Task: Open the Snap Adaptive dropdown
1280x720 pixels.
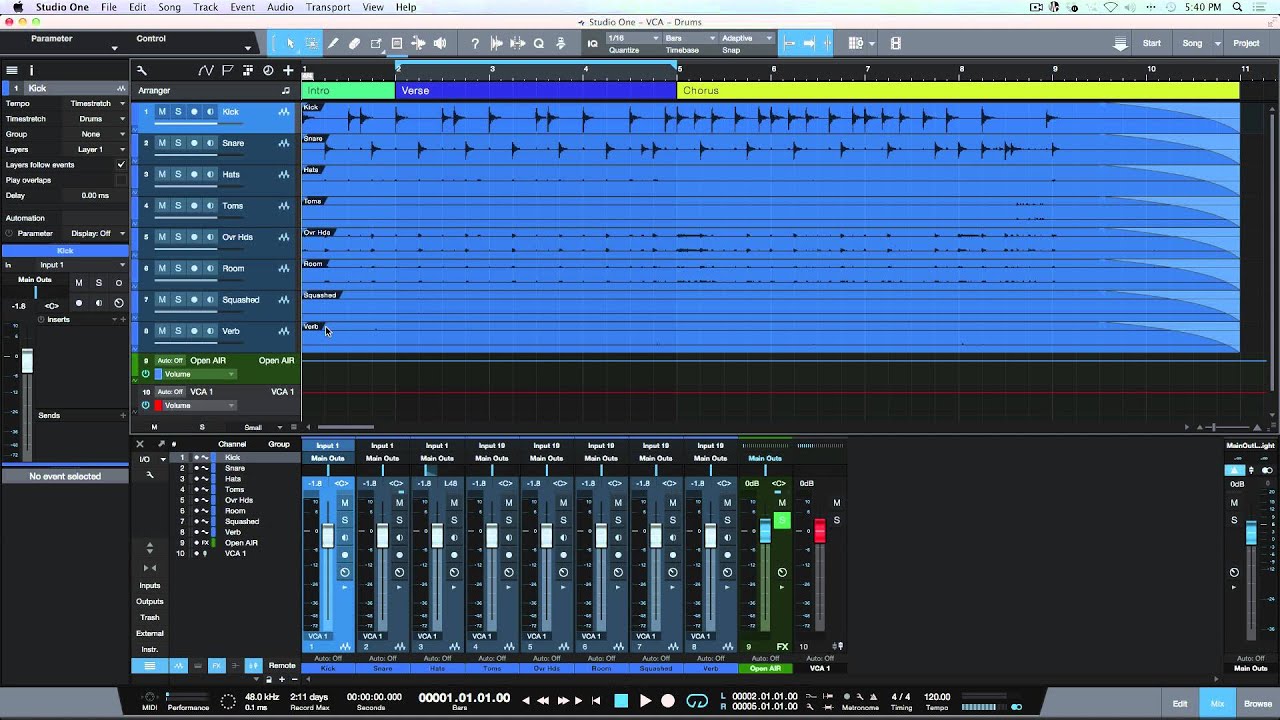Action: click(746, 38)
